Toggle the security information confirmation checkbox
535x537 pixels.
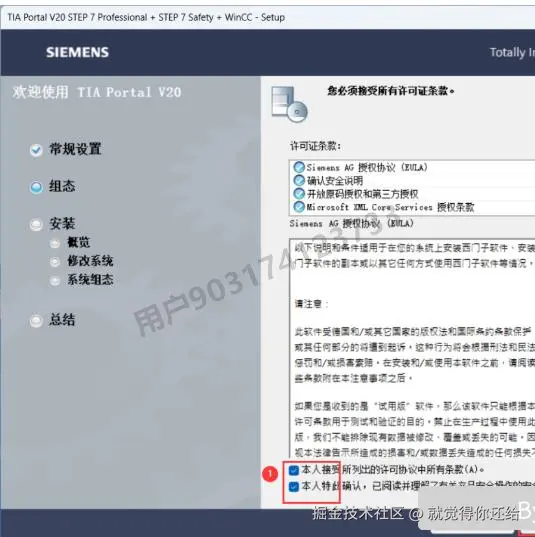click(294, 486)
